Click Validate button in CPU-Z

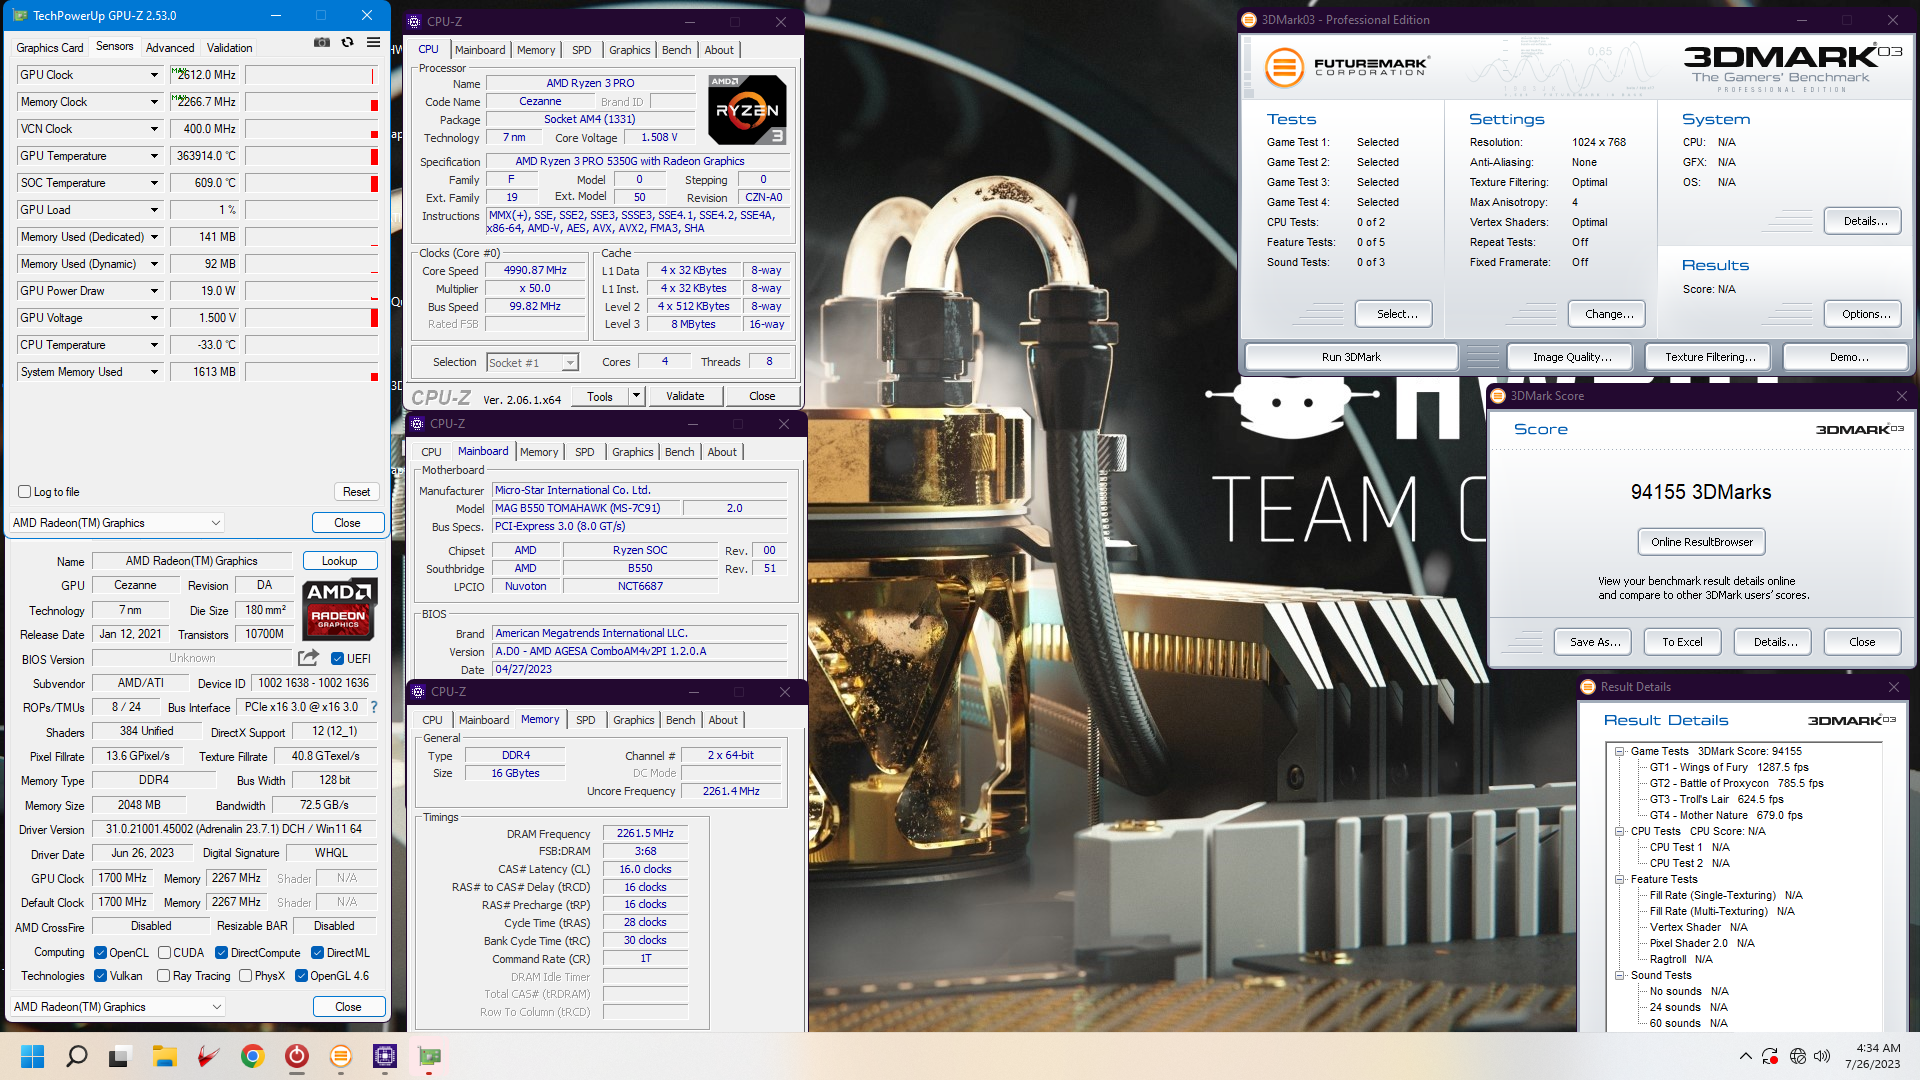click(x=685, y=396)
